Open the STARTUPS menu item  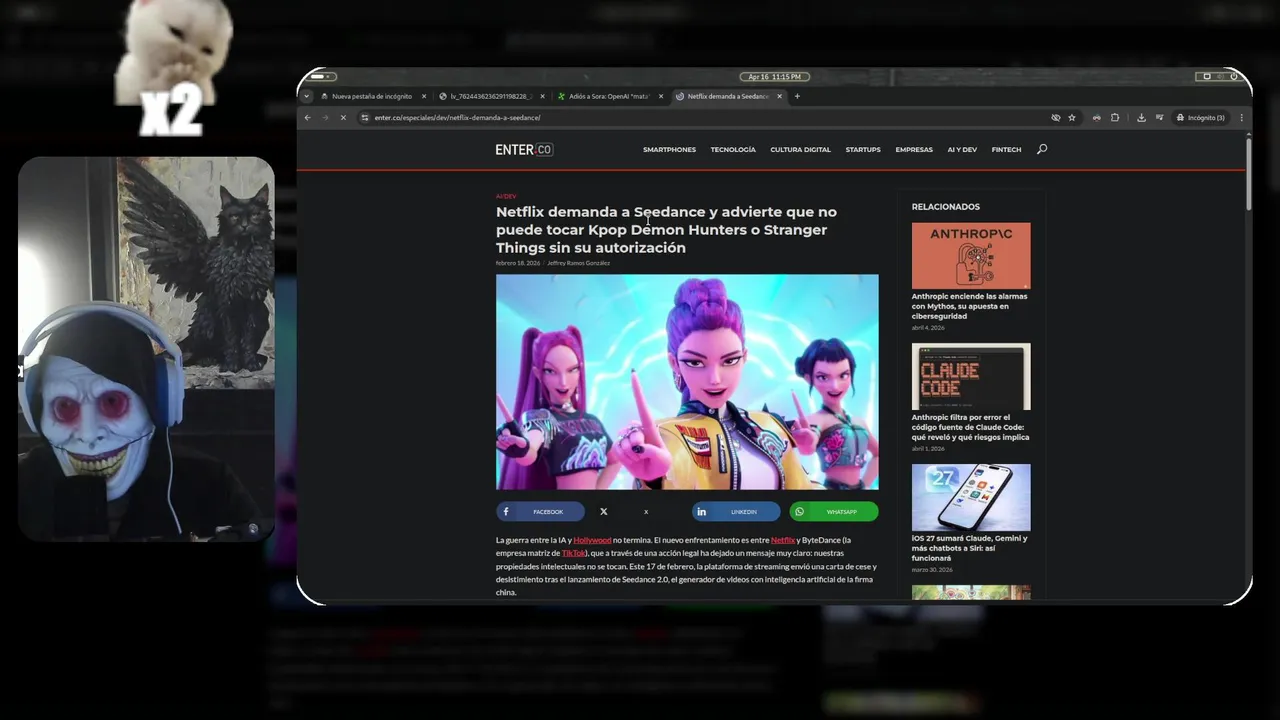pos(863,150)
